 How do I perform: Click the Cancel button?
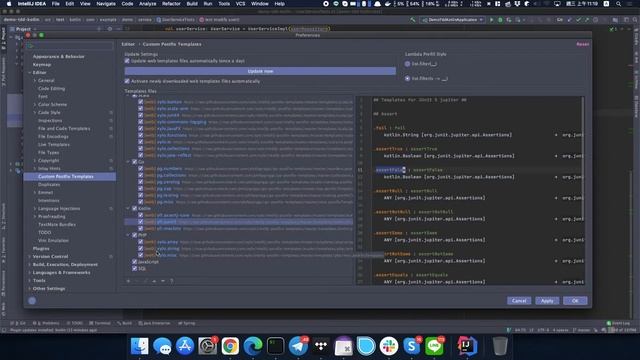click(519, 301)
